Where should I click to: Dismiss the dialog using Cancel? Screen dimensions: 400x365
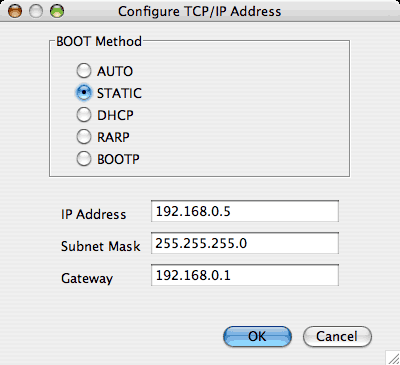(x=337, y=336)
